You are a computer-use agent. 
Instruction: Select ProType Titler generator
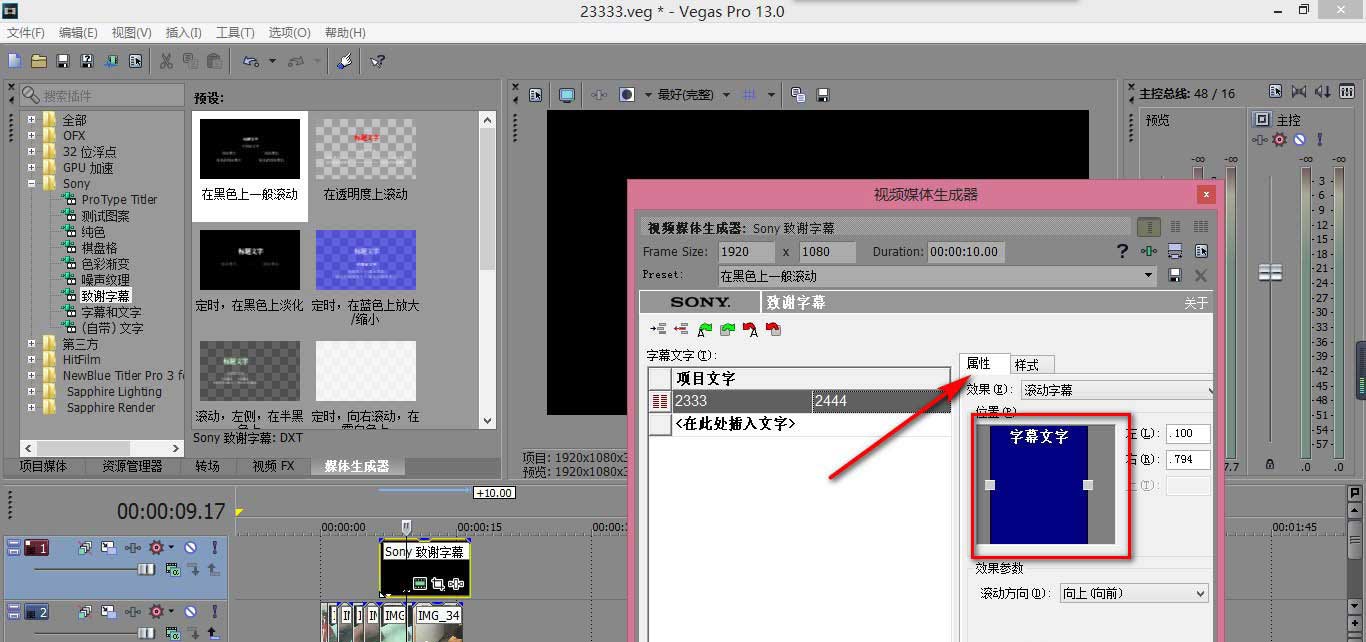pos(119,200)
